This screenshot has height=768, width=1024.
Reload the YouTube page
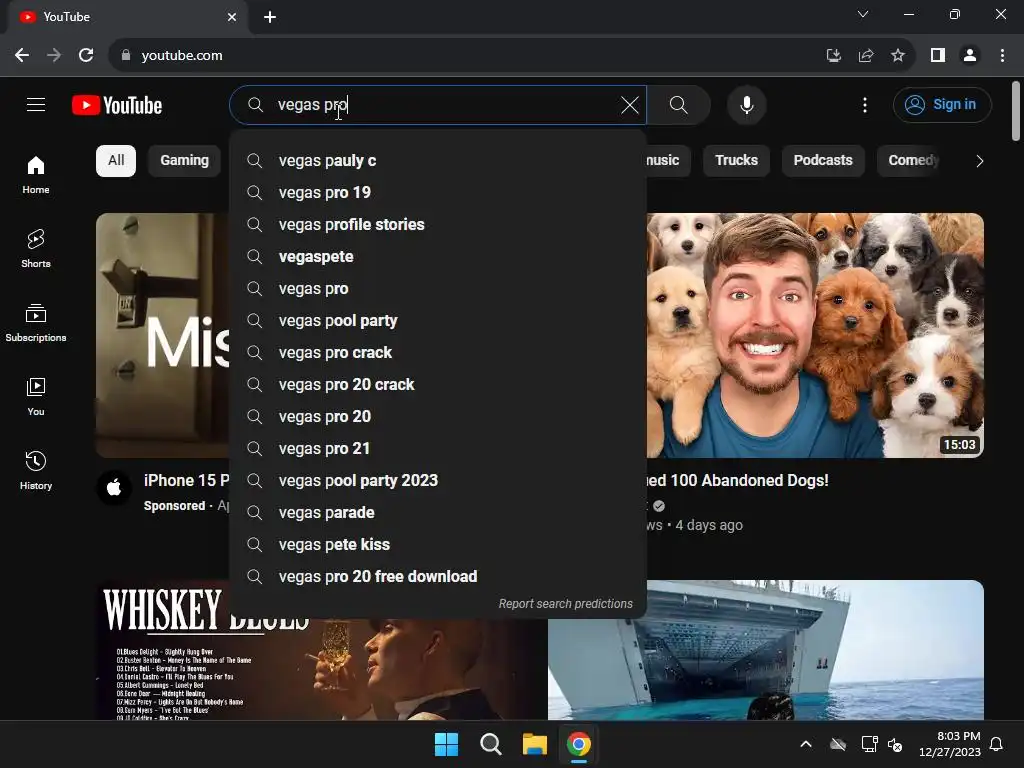pyautogui.click(x=86, y=56)
